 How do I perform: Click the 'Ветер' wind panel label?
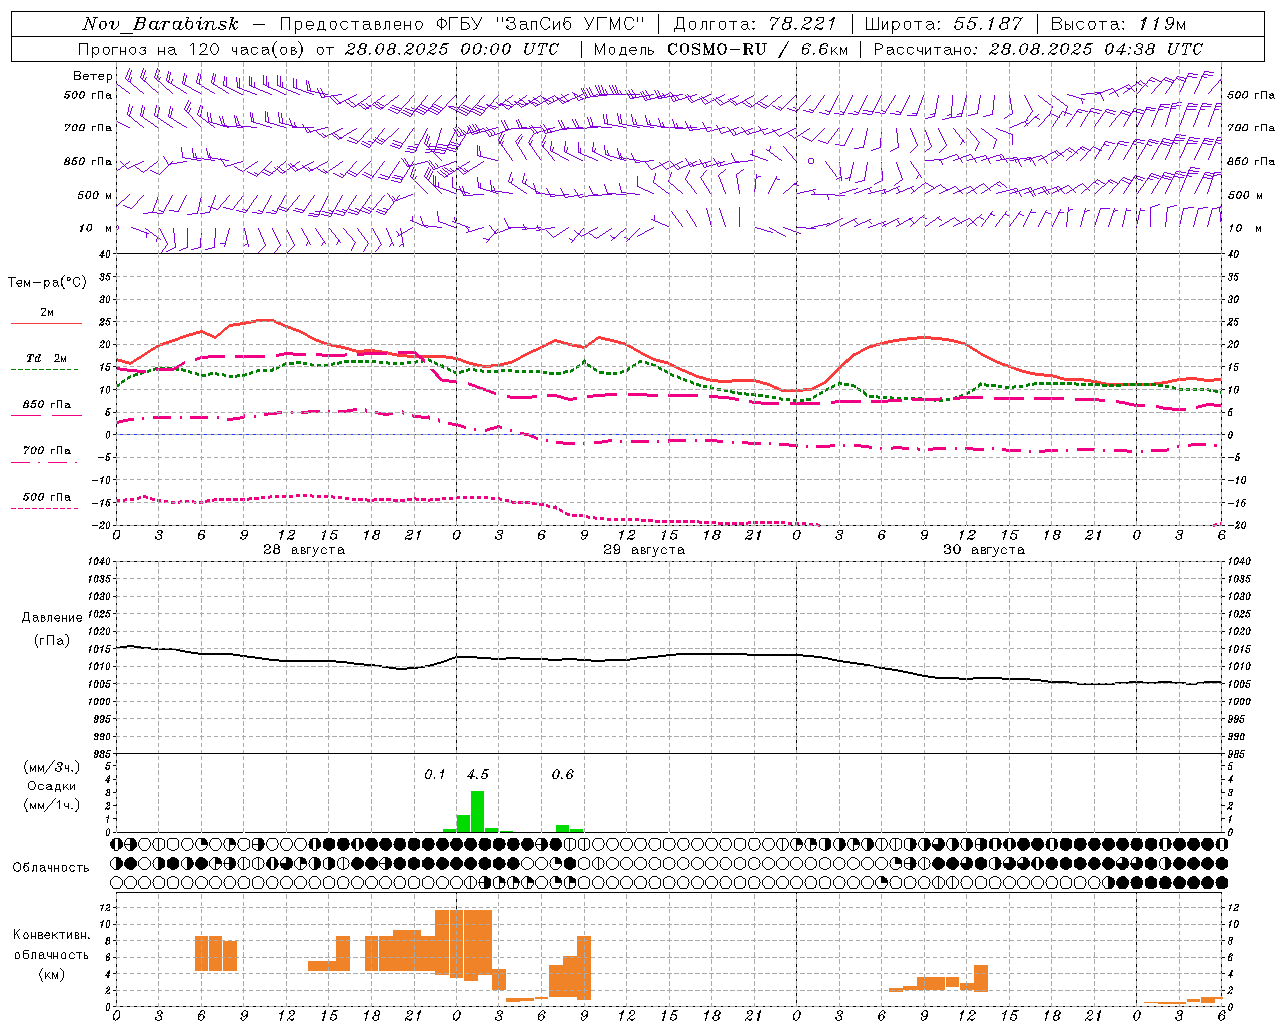pyautogui.click(x=93, y=76)
